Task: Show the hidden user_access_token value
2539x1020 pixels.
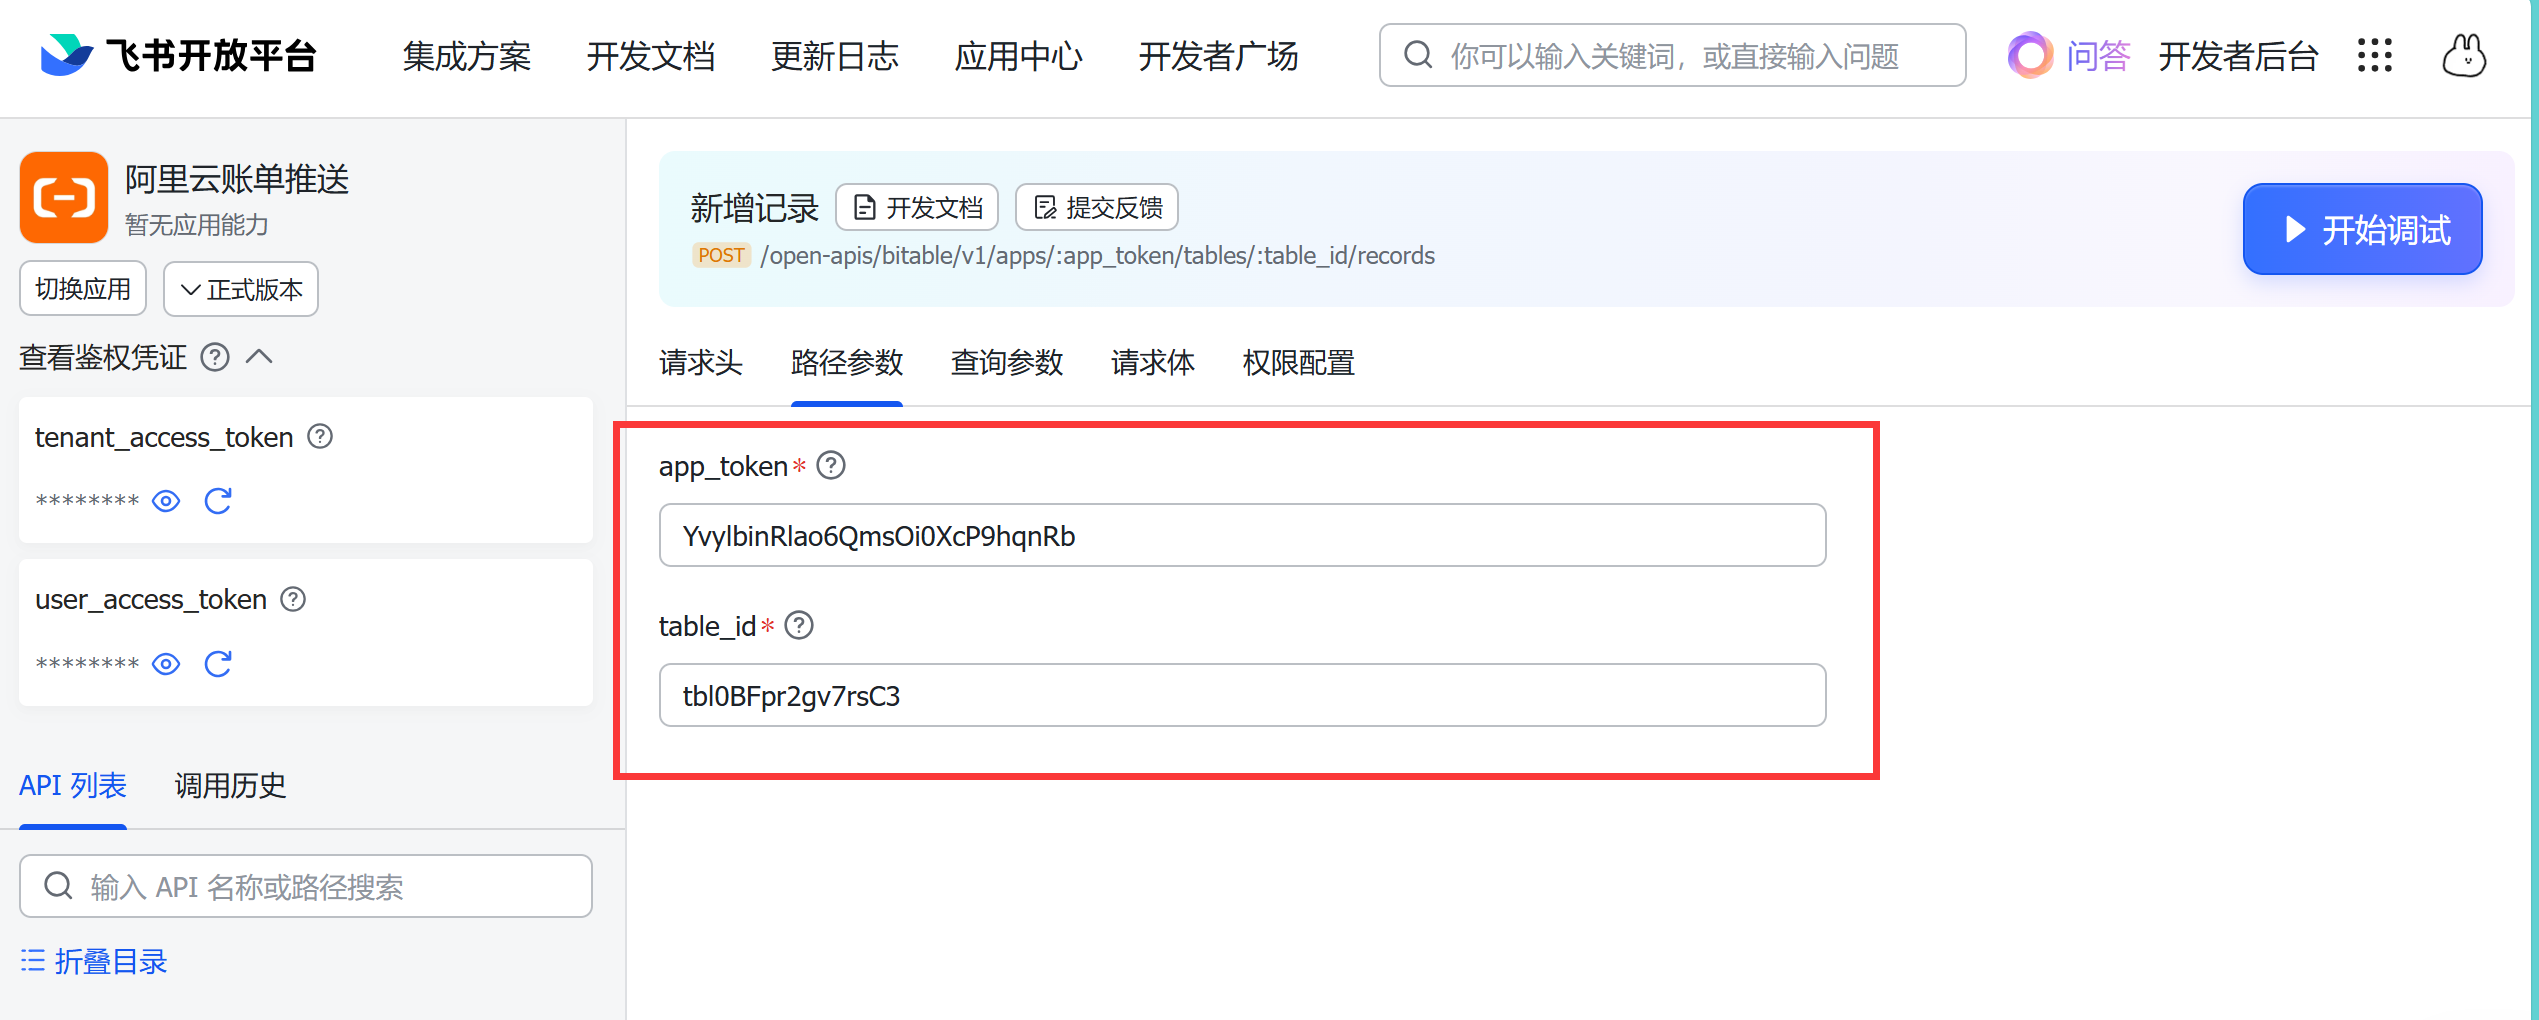Action: (166, 664)
